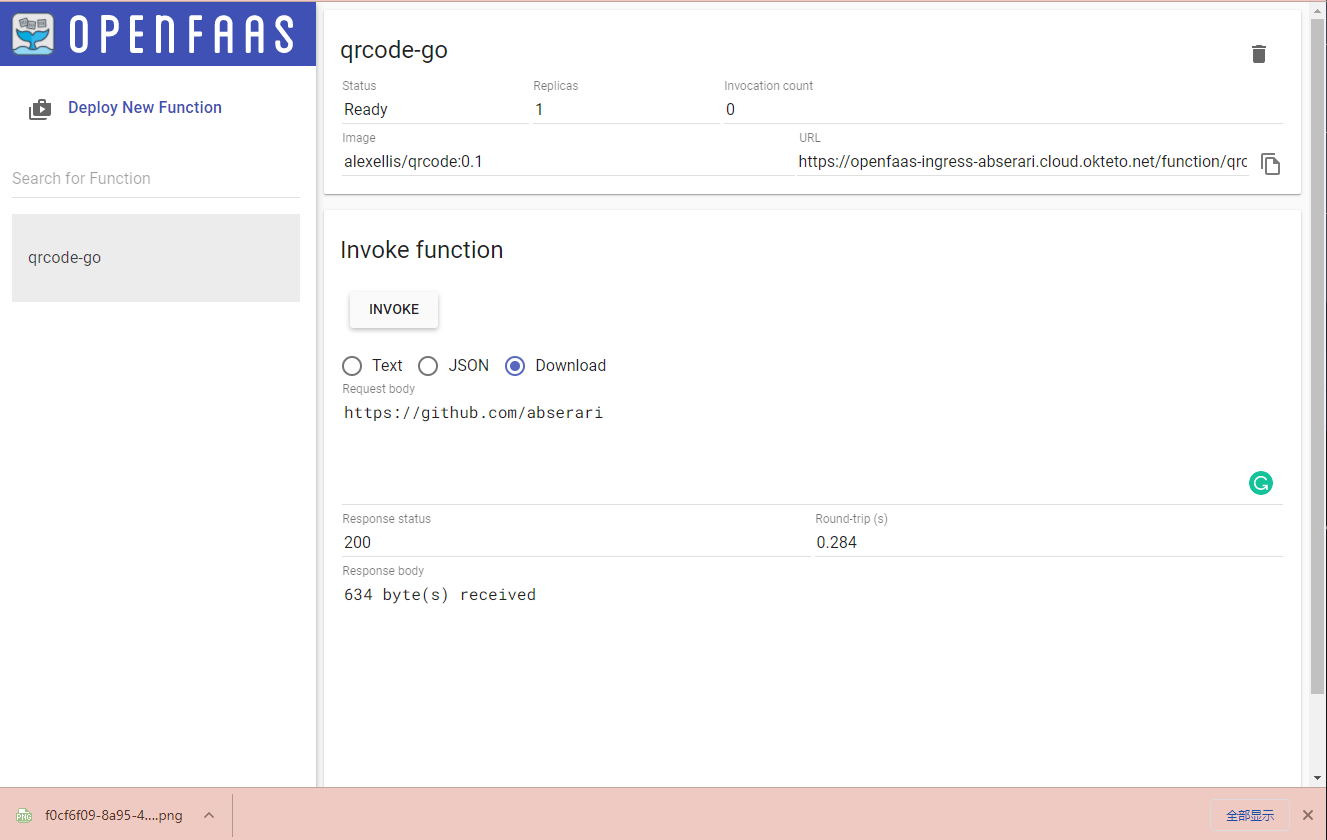Copy the function URL with clipboard icon
Screen dimensions: 1327x840
click(x=1270, y=164)
